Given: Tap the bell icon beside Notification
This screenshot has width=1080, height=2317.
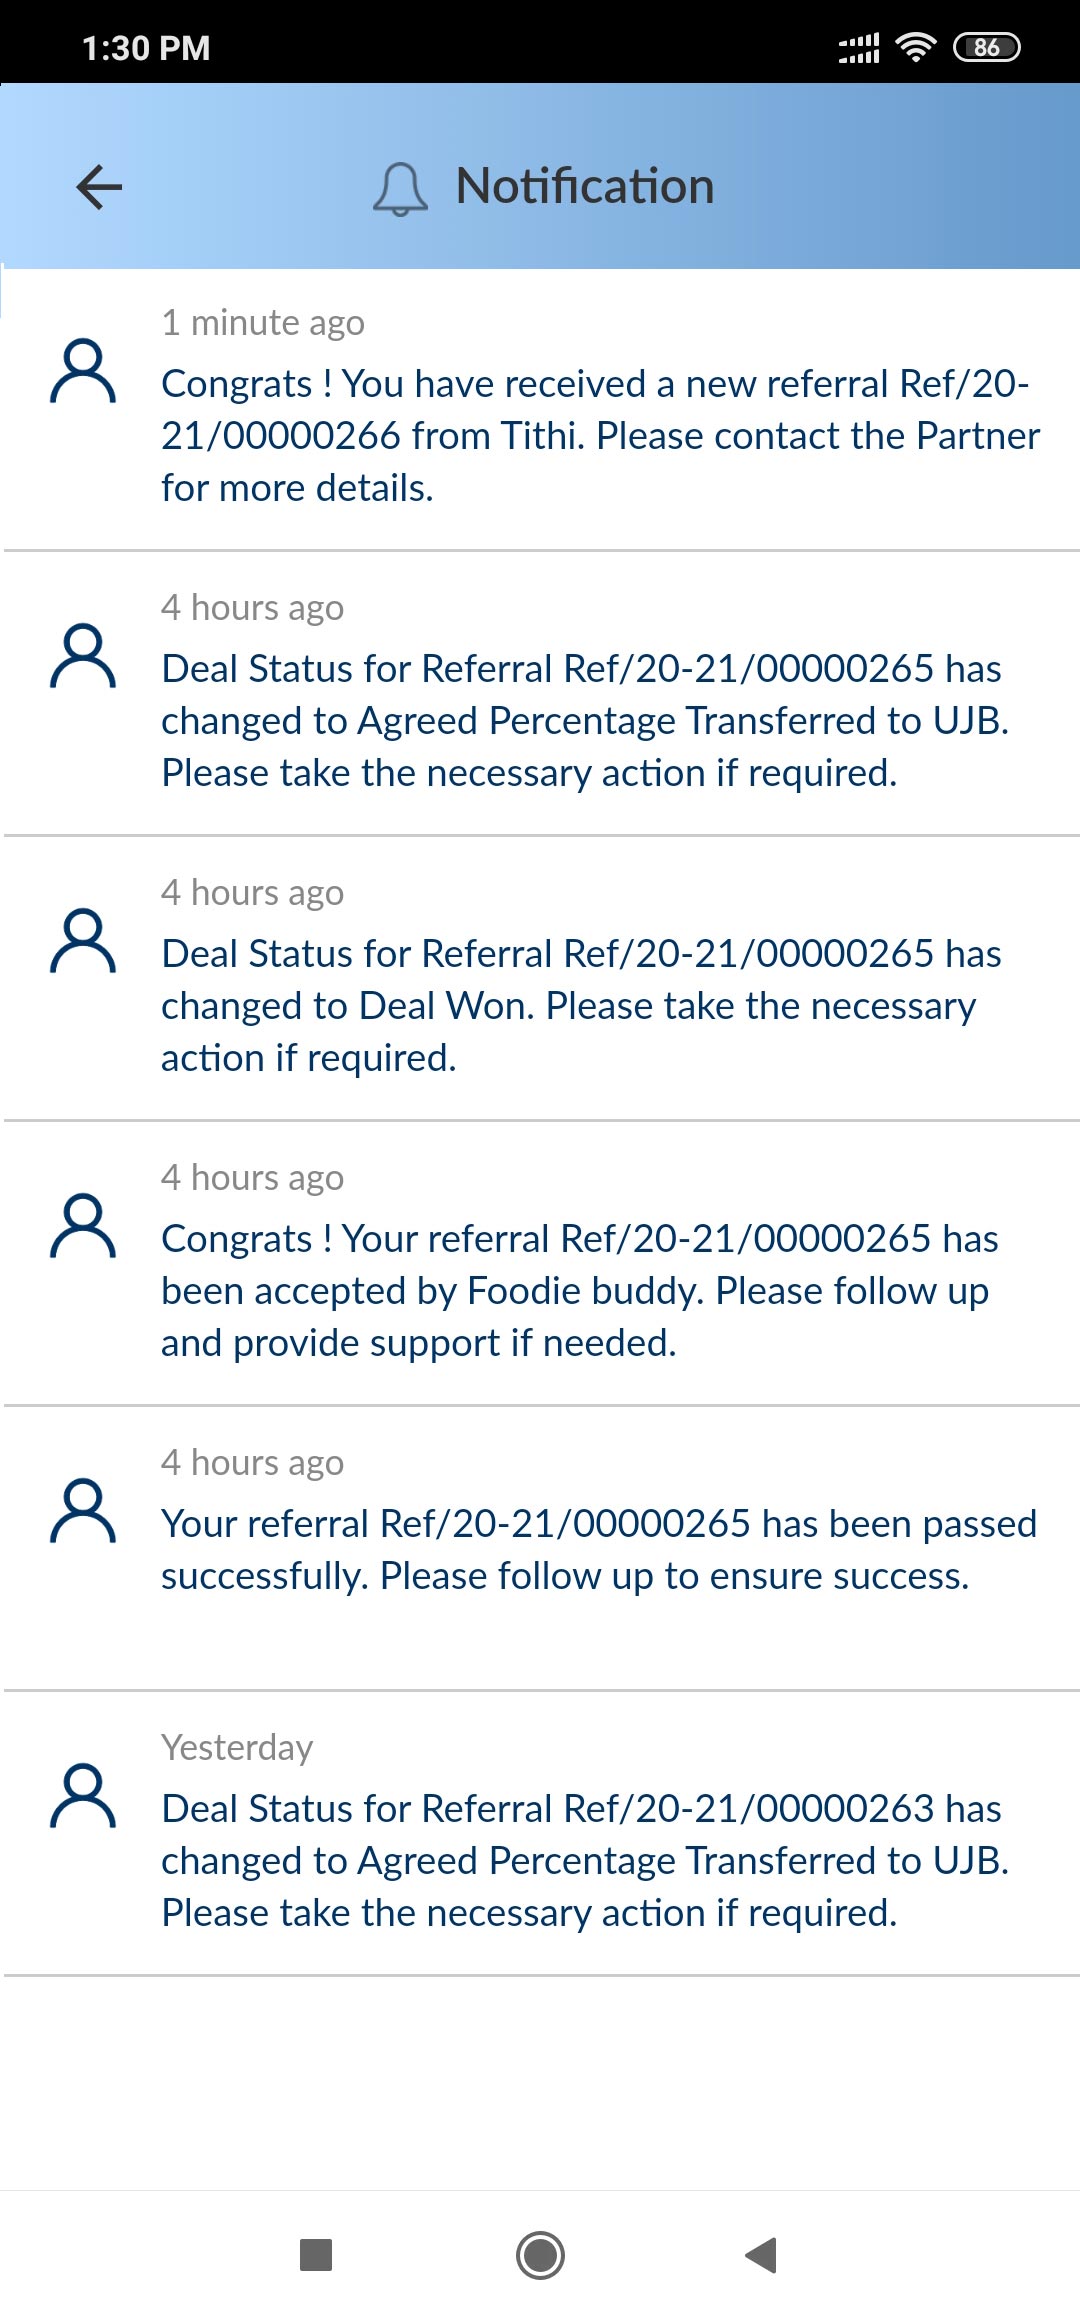Looking at the screenshot, I should 400,188.
